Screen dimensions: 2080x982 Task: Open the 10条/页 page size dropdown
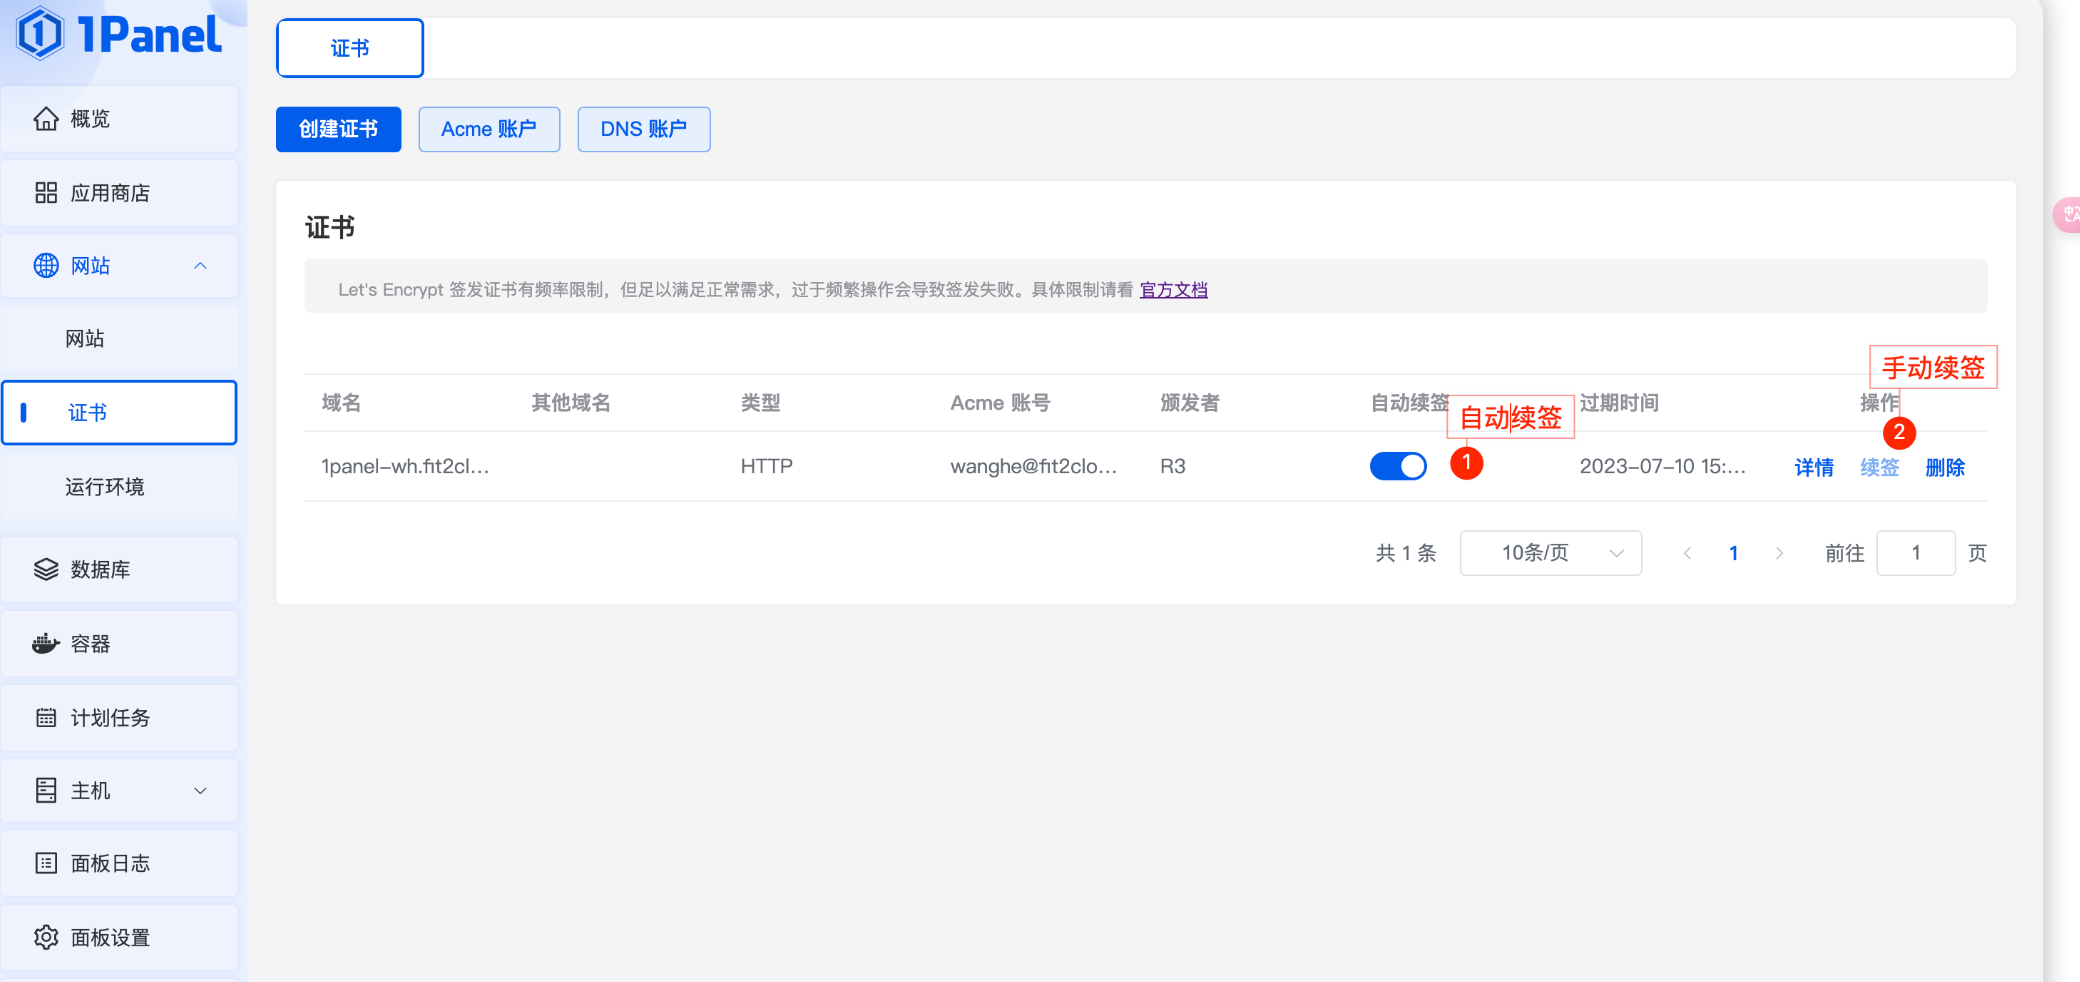point(1550,553)
